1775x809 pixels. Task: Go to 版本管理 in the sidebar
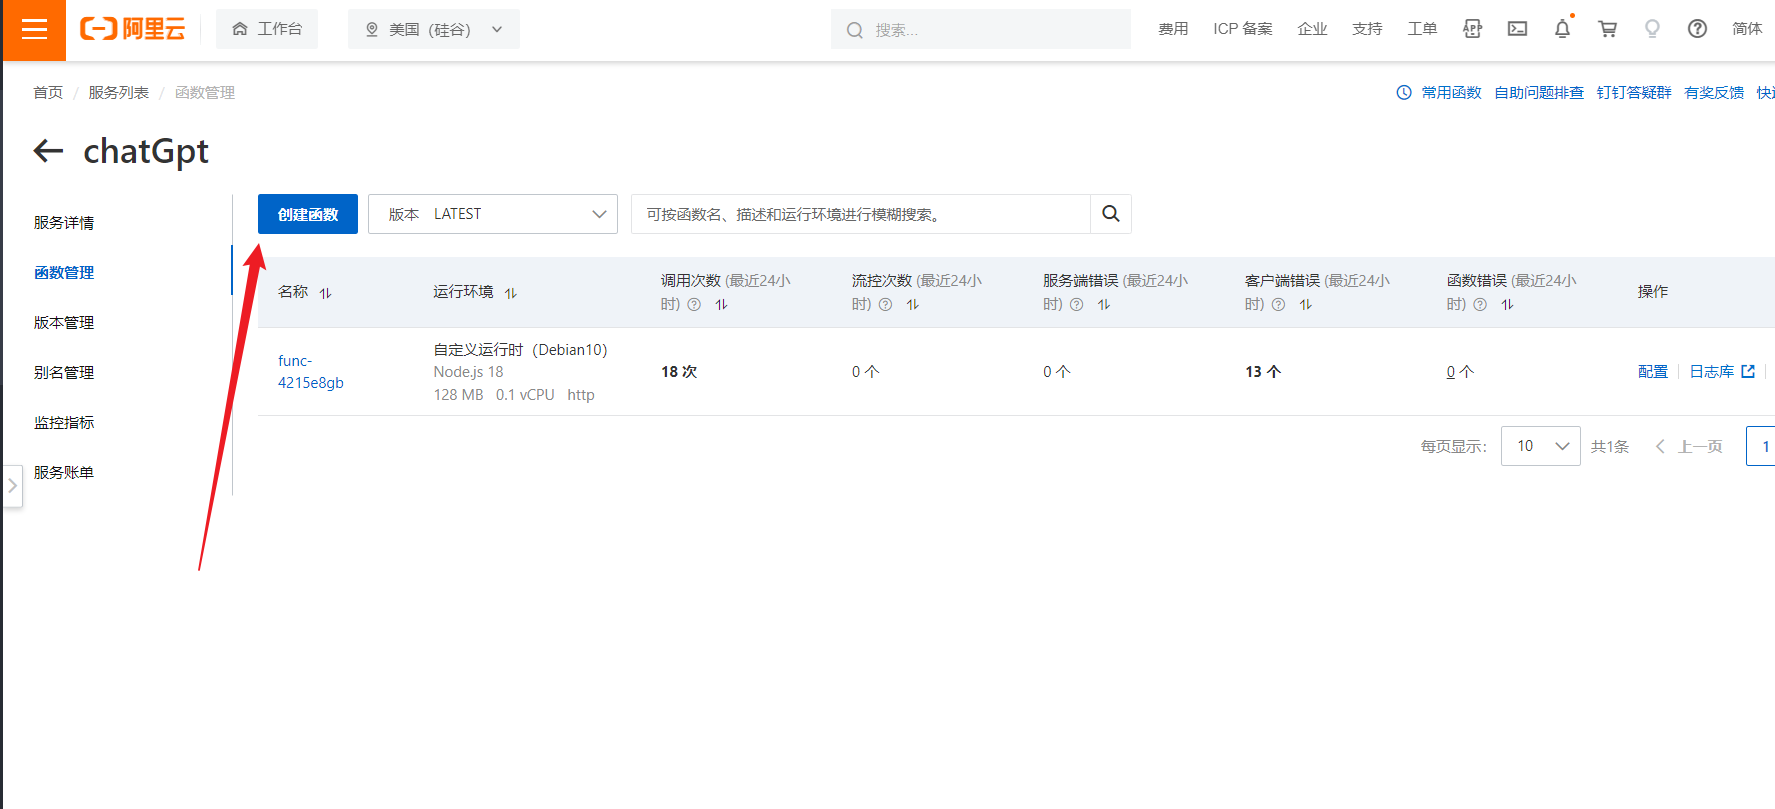(x=64, y=323)
